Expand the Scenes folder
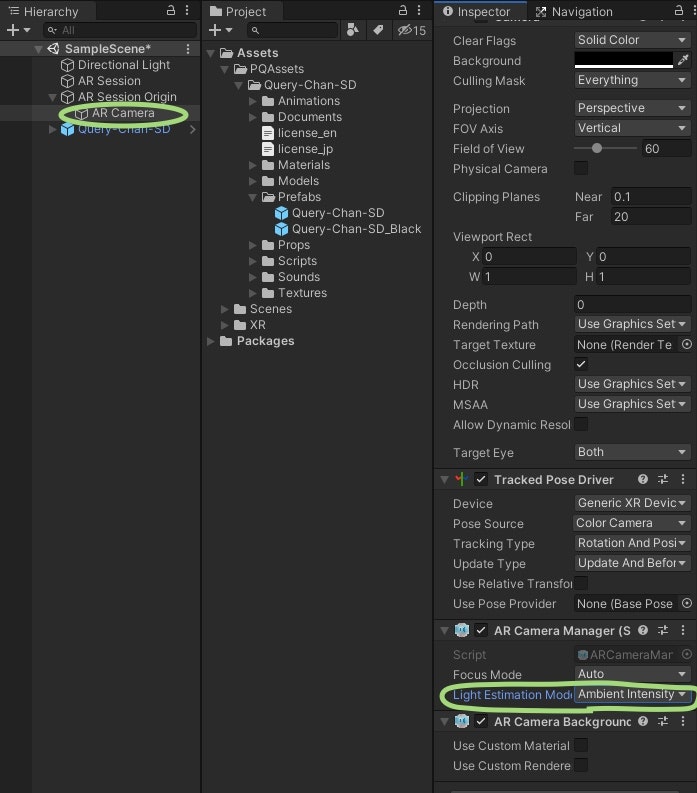This screenshot has width=697, height=793. point(225,309)
